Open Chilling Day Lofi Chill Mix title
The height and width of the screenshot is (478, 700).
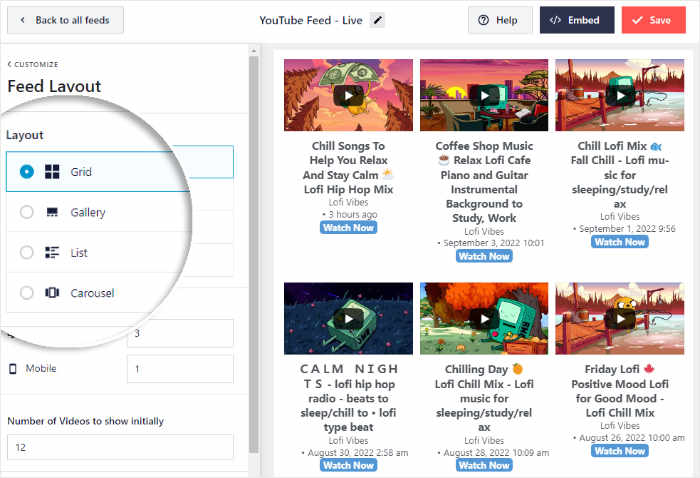(x=484, y=398)
